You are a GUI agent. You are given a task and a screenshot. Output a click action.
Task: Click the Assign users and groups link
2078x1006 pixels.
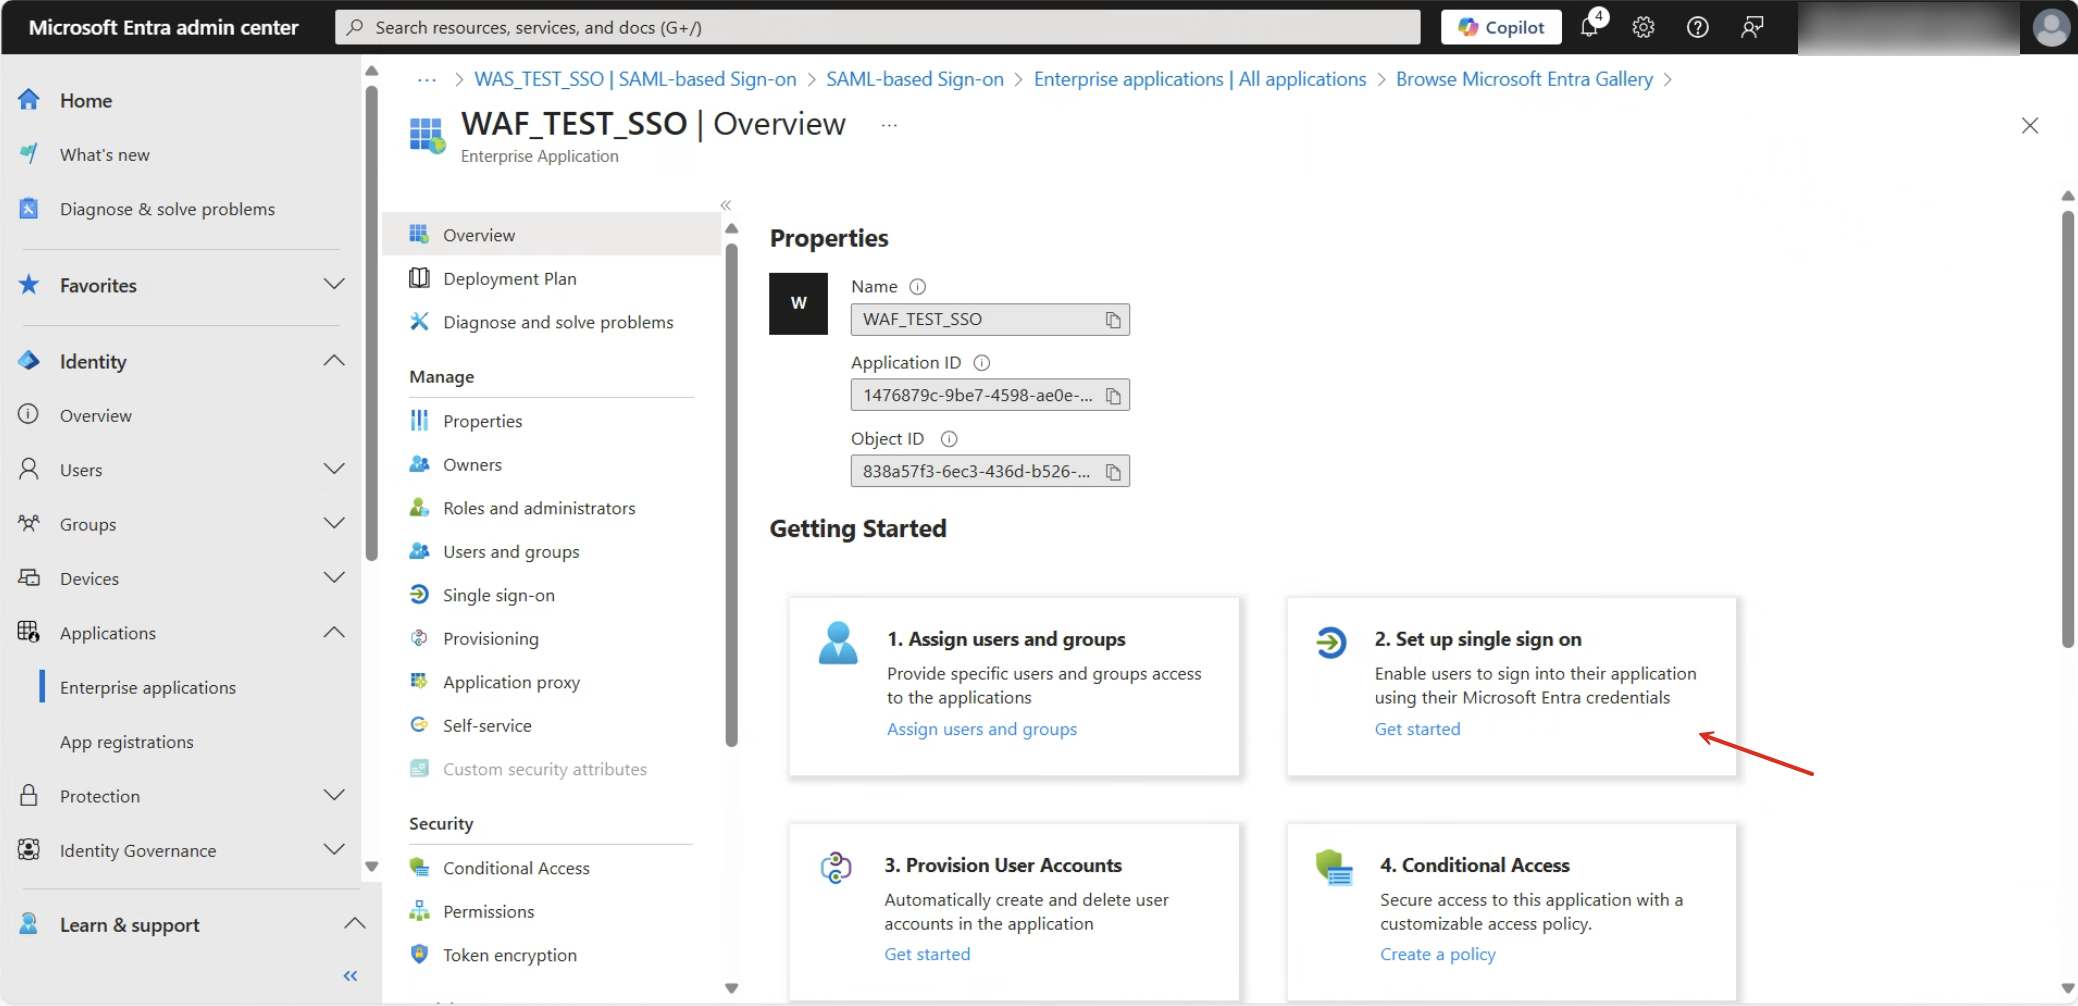pyautogui.click(x=982, y=729)
